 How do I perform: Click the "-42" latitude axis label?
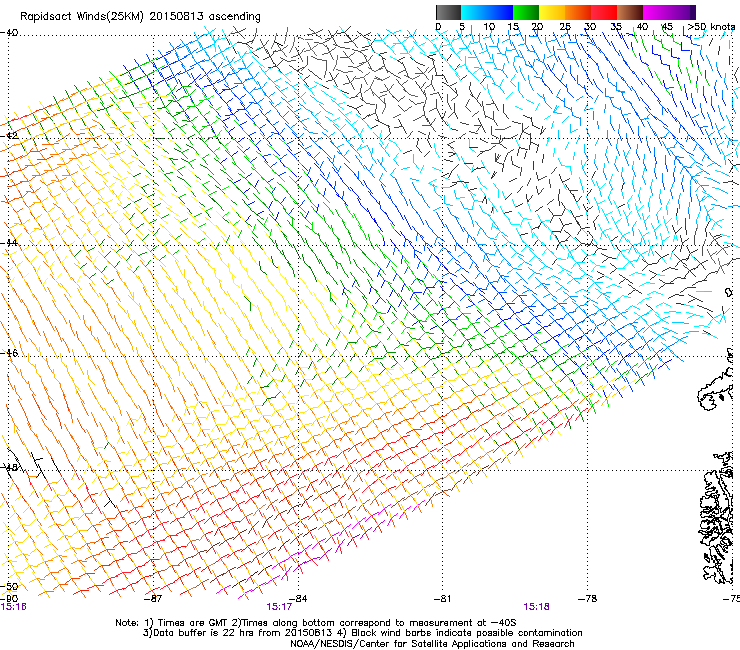(9, 136)
